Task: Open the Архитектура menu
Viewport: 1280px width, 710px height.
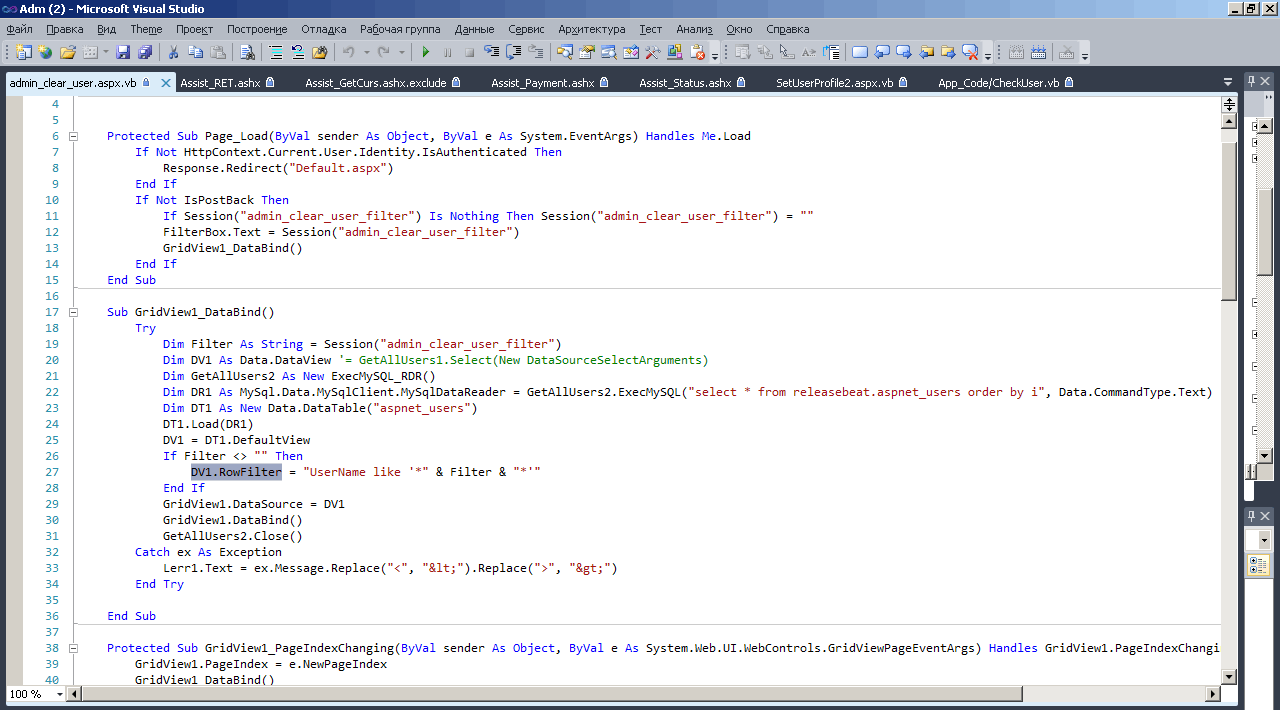Action: coord(592,29)
